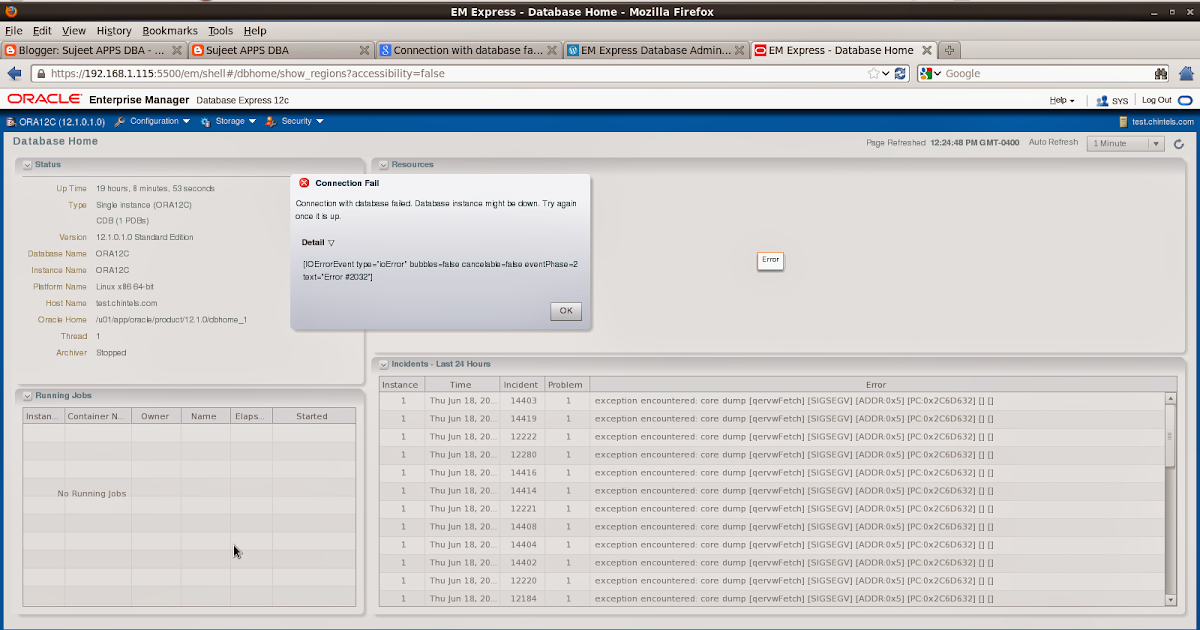Open the Bookmarks menu

[170, 31]
